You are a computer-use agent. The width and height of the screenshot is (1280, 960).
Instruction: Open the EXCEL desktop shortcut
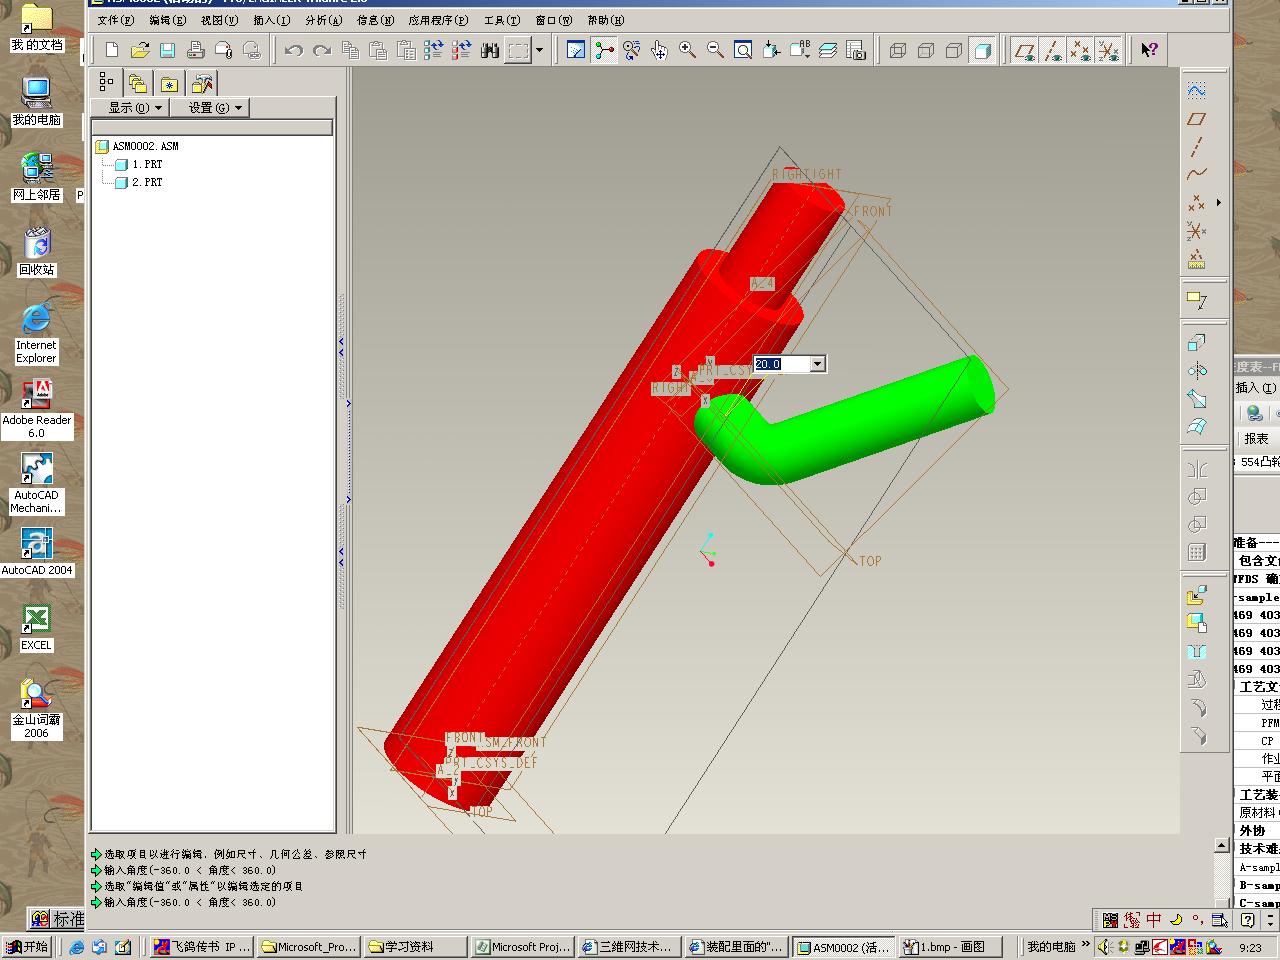pyautogui.click(x=36, y=629)
